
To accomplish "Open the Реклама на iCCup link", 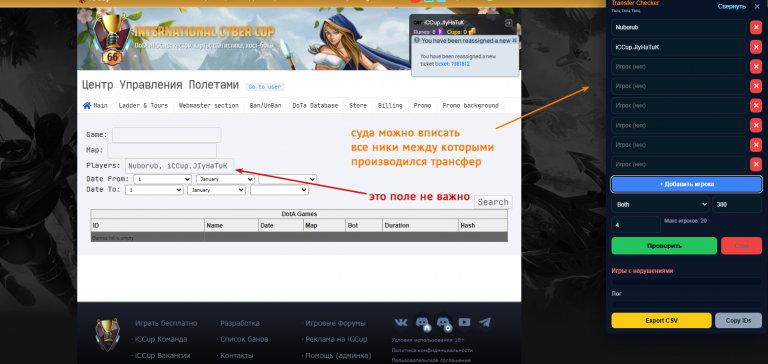I will pos(336,339).
